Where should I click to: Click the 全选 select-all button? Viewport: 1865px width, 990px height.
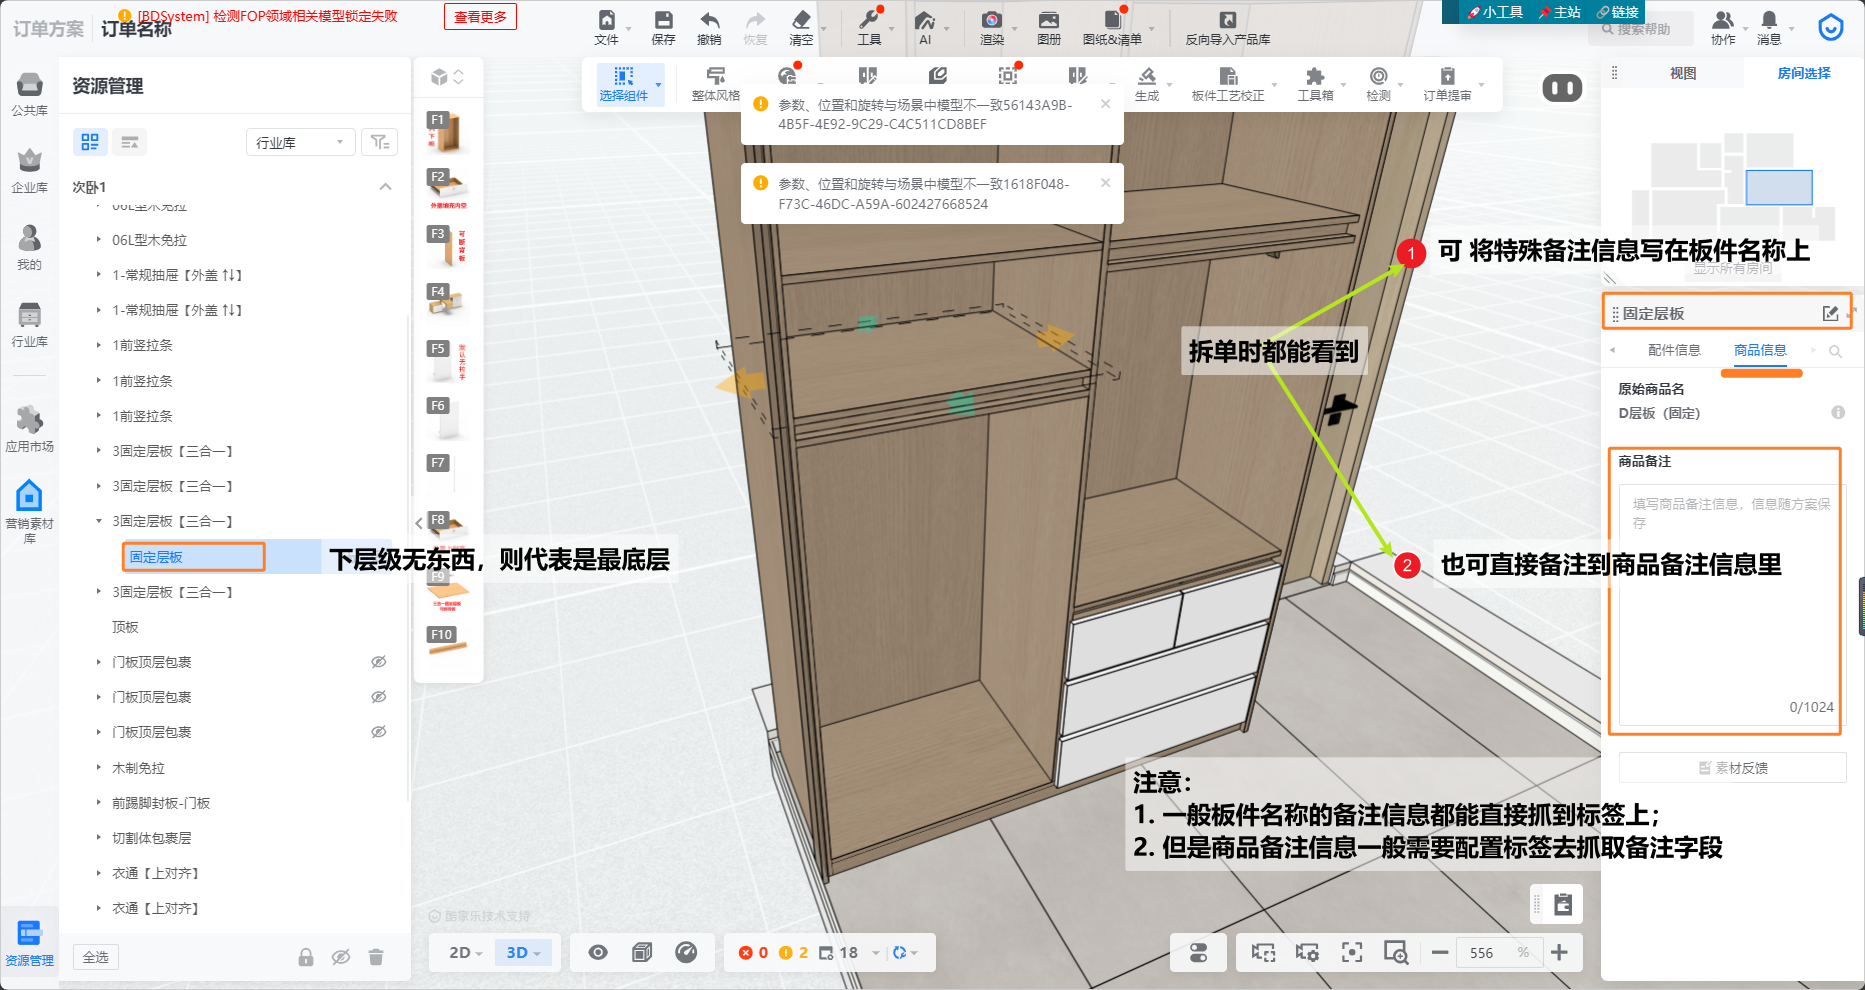point(96,957)
